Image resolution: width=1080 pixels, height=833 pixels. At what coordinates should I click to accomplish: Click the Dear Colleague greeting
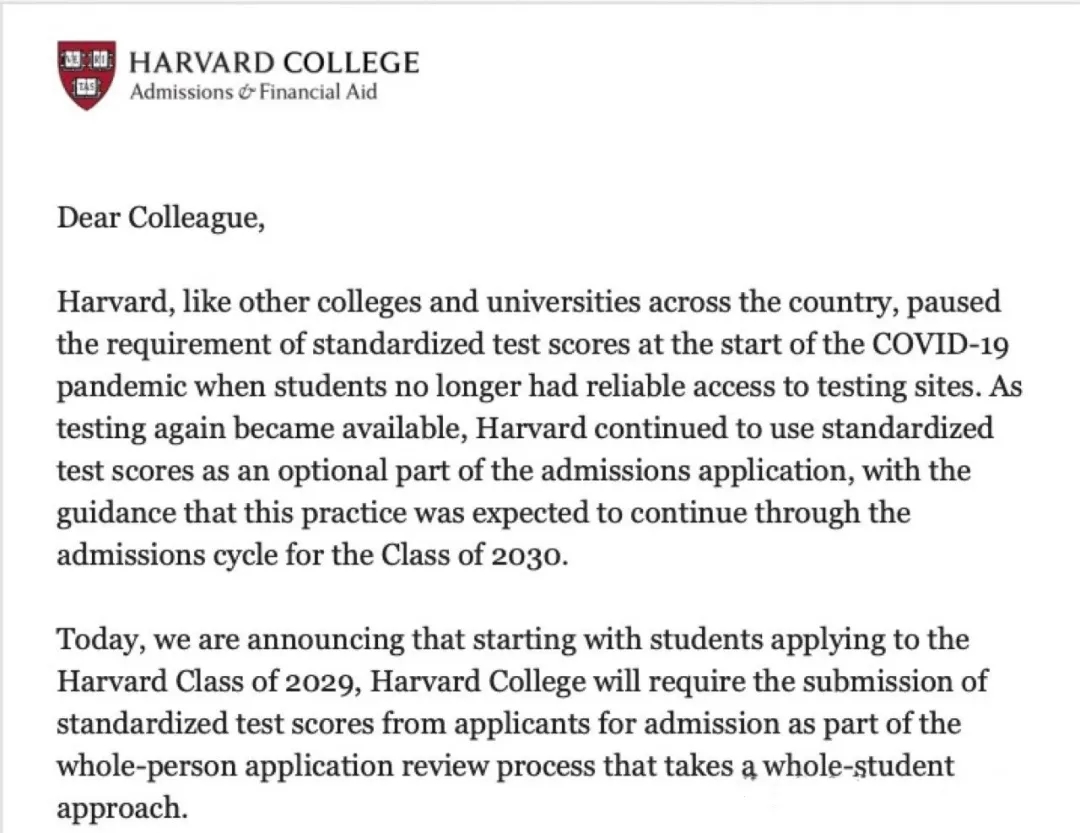160,218
